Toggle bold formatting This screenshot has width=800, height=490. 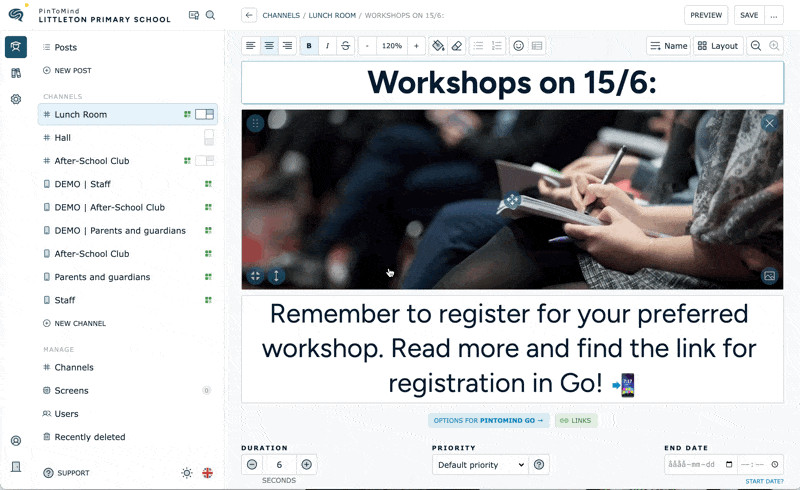pyautogui.click(x=309, y=46)
